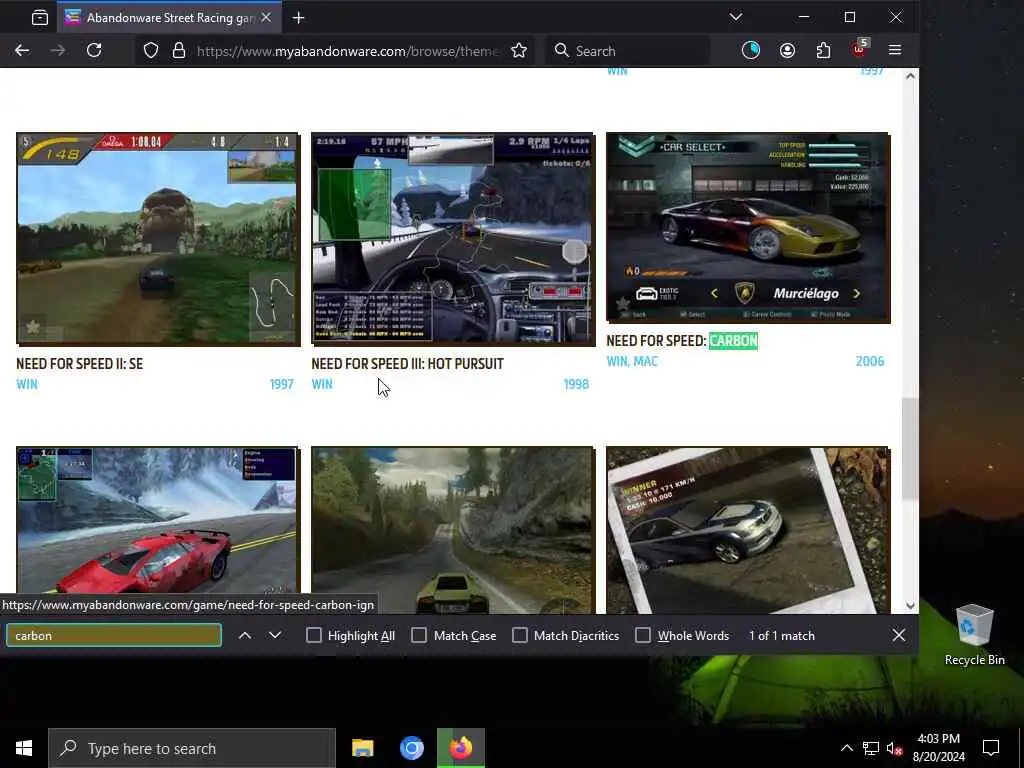1024x768 pixels.
Task: Open Need for Speed II: SE screenshot thumbnail
Action: (x=158, y=239)
